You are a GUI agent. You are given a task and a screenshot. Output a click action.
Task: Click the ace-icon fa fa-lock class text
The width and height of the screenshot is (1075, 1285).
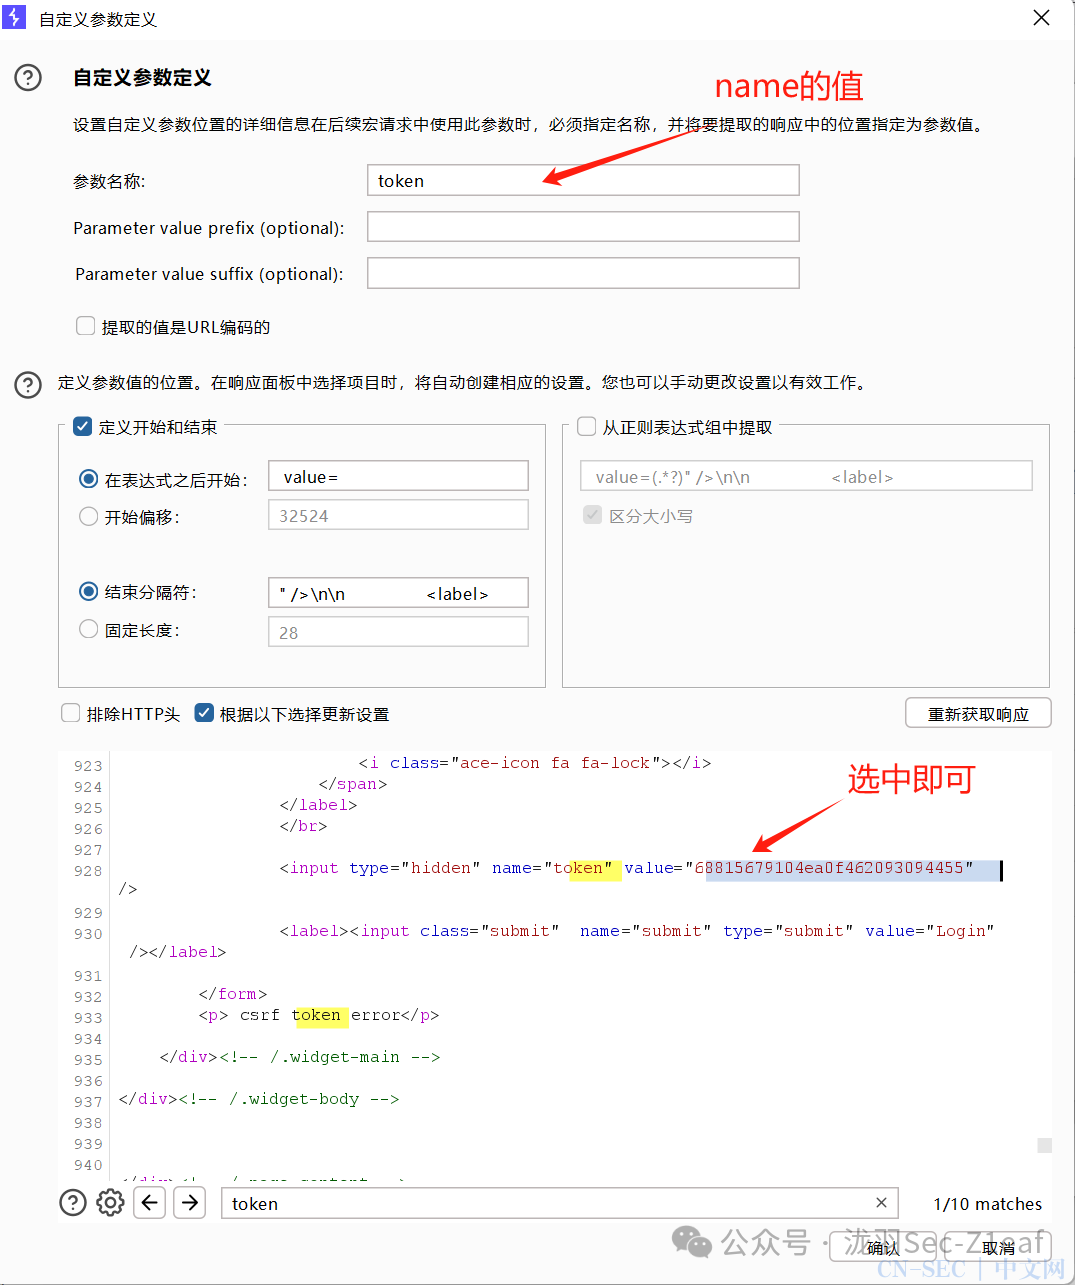point(555,763)
